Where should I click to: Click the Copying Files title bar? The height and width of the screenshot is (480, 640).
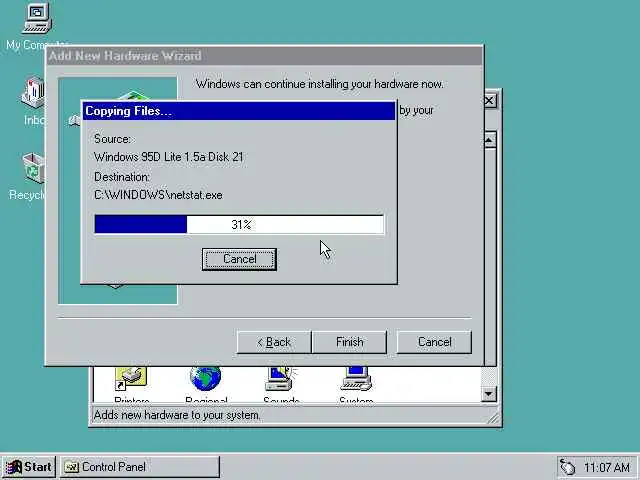point(239,111)
